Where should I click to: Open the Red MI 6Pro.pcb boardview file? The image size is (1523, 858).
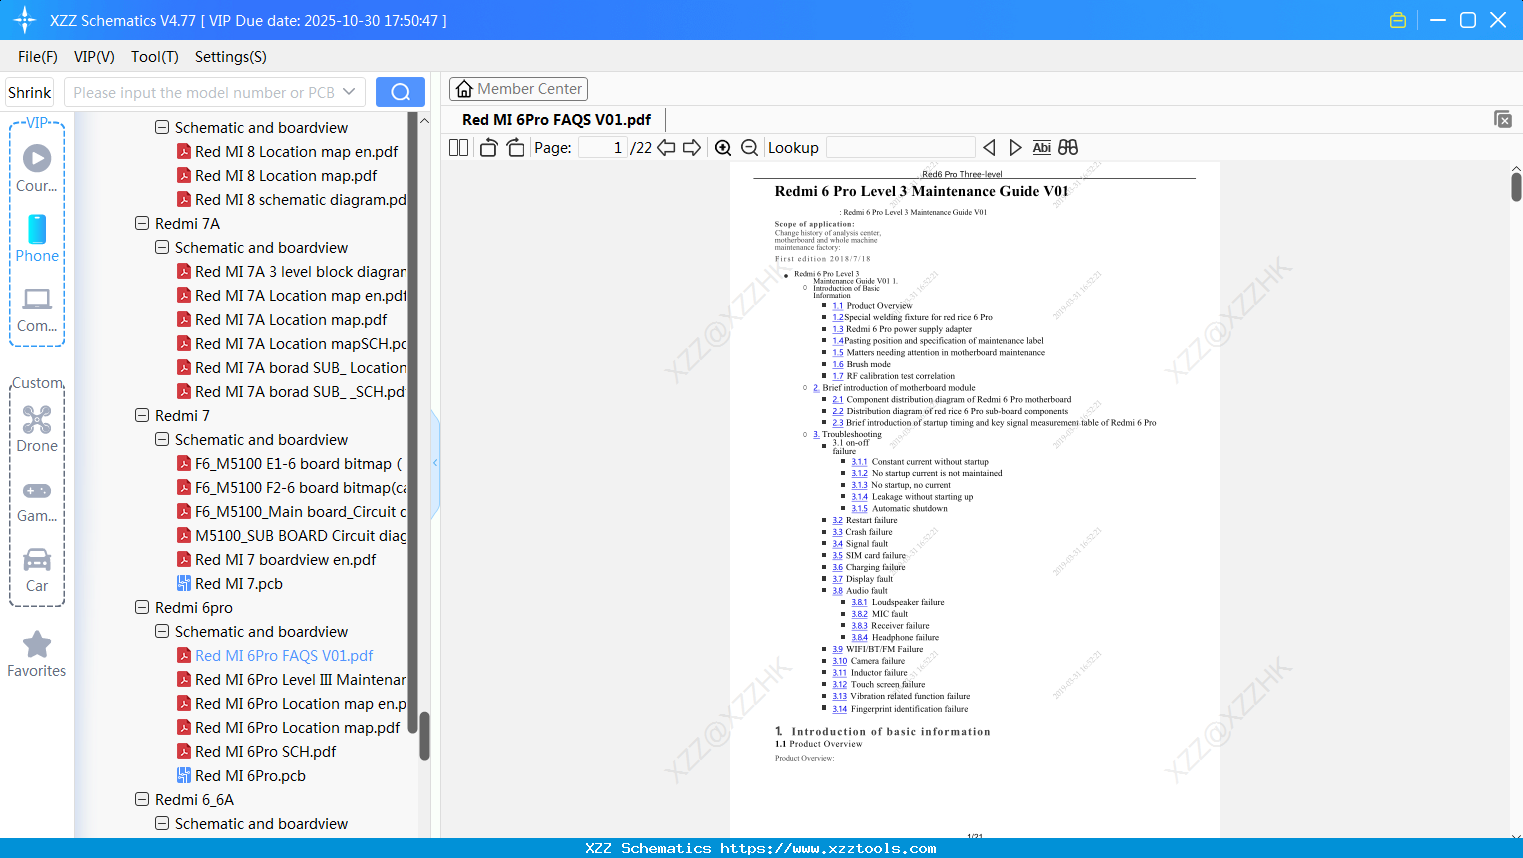tap(250, 776)
